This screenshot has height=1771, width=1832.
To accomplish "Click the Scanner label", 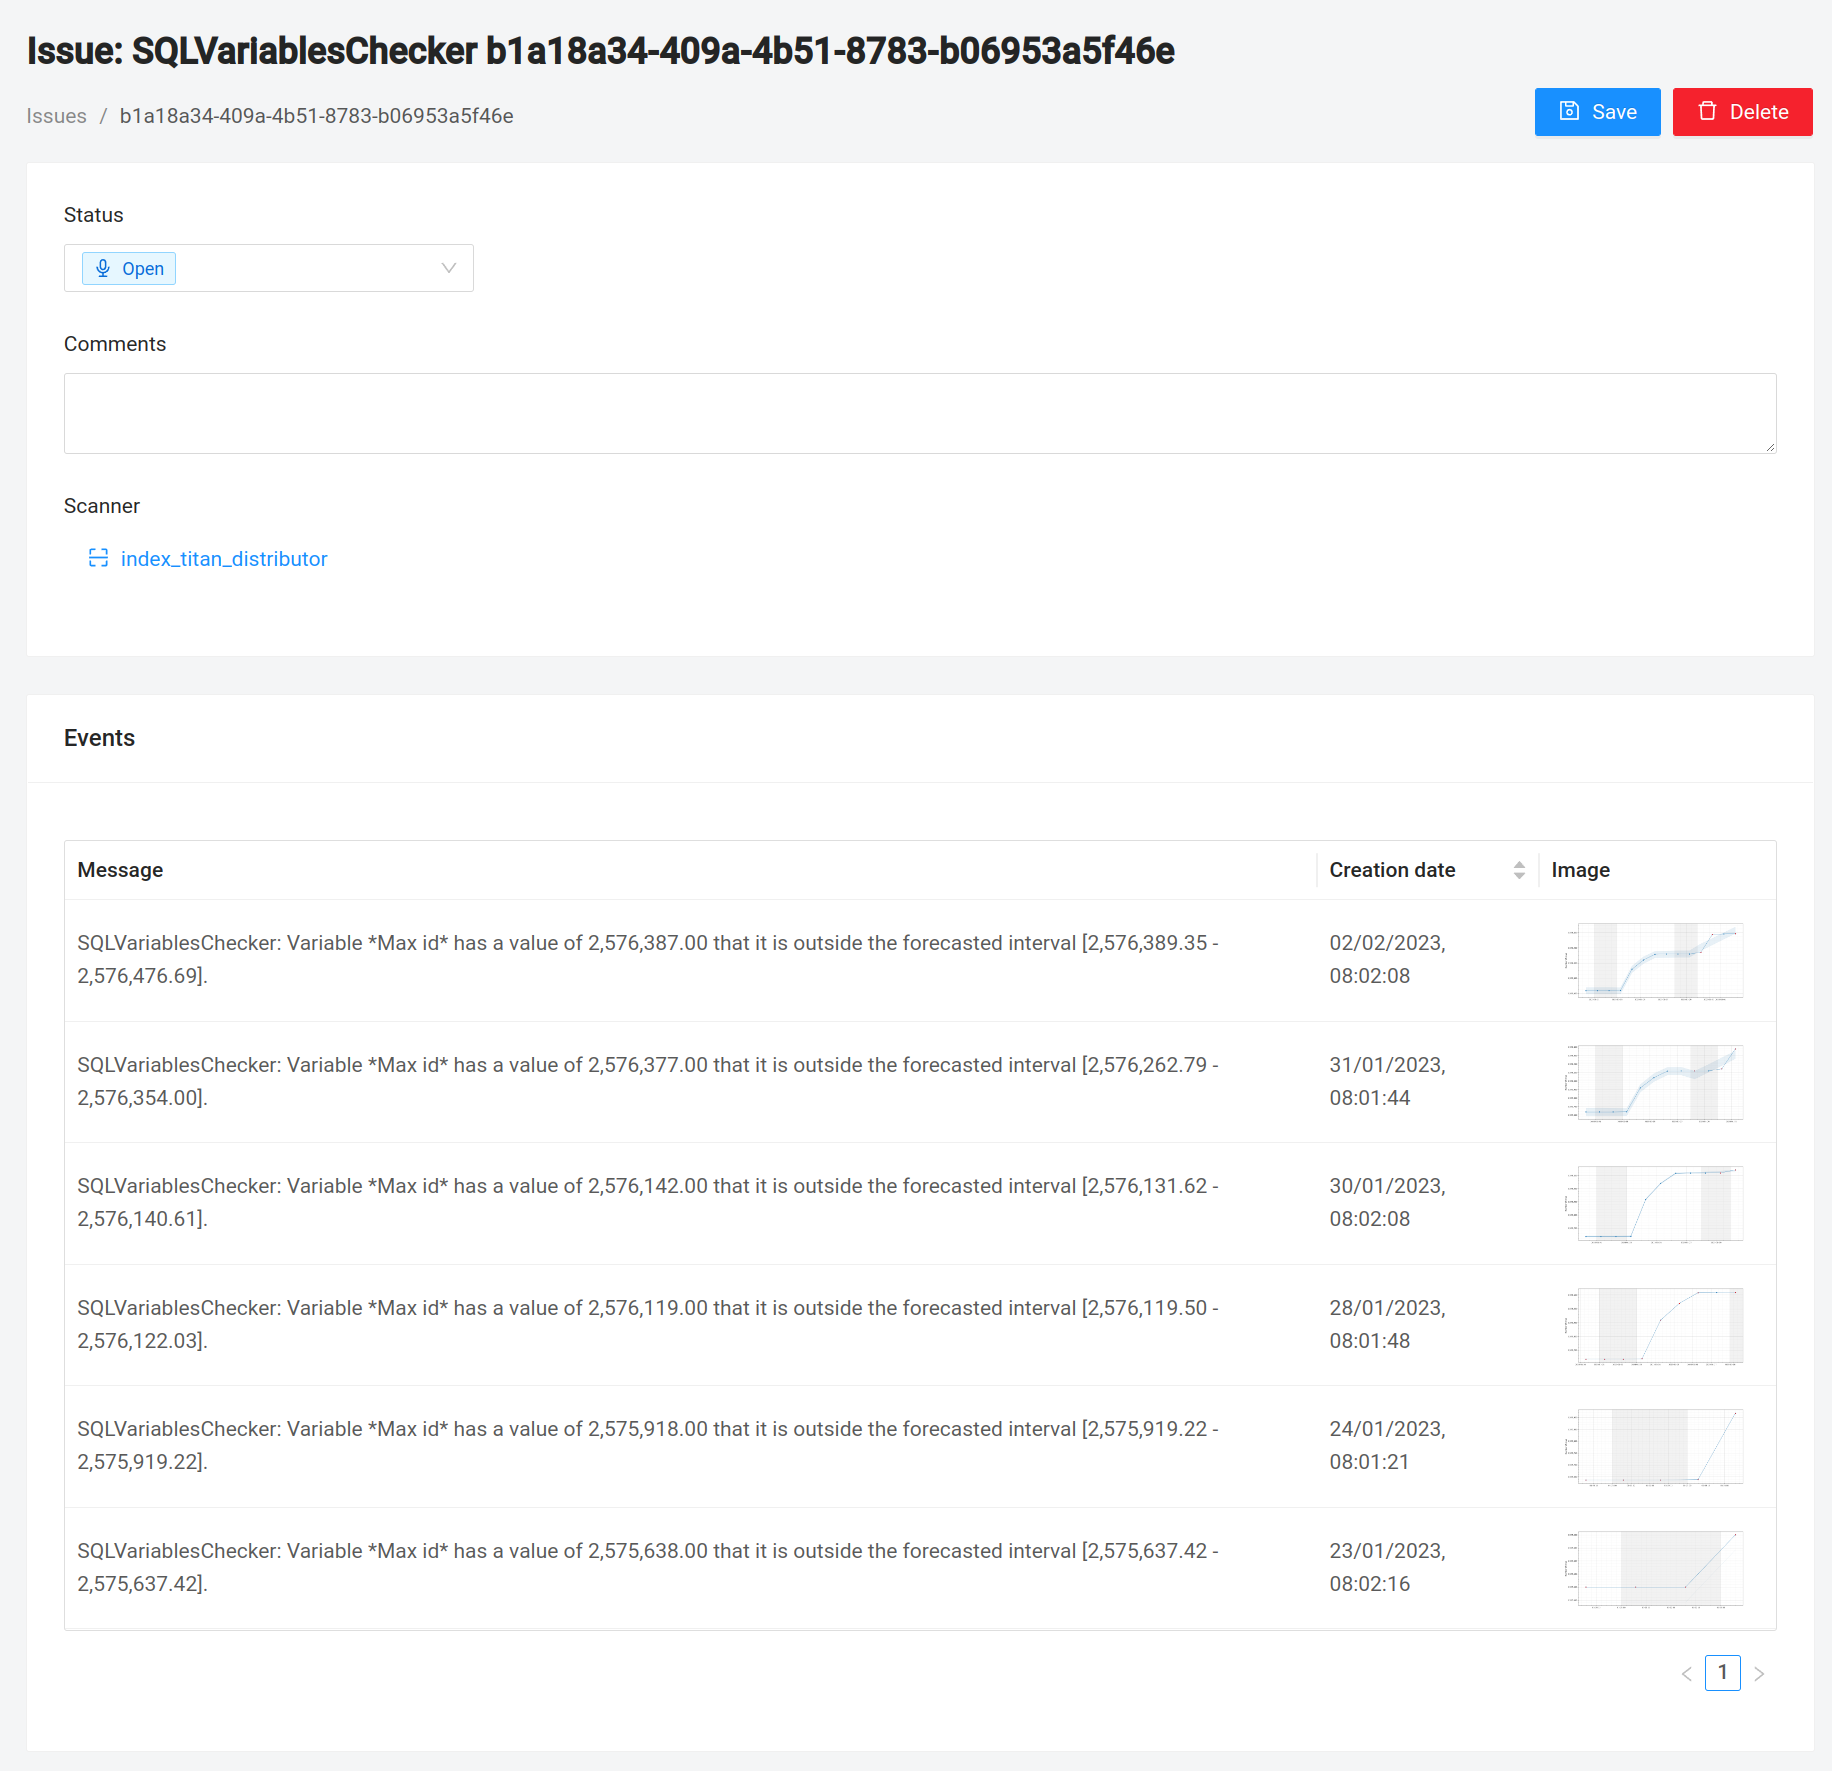I will (x=102, y=506).
